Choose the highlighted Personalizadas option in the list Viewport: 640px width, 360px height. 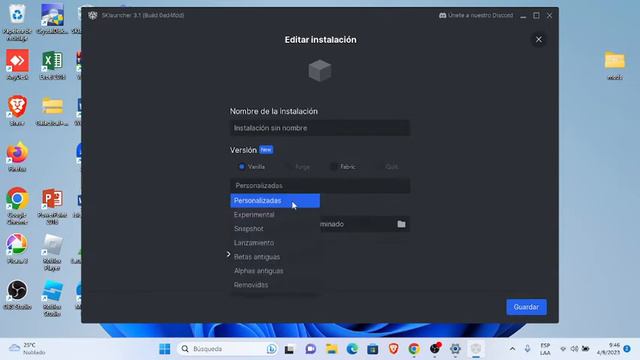coord(275,200)
